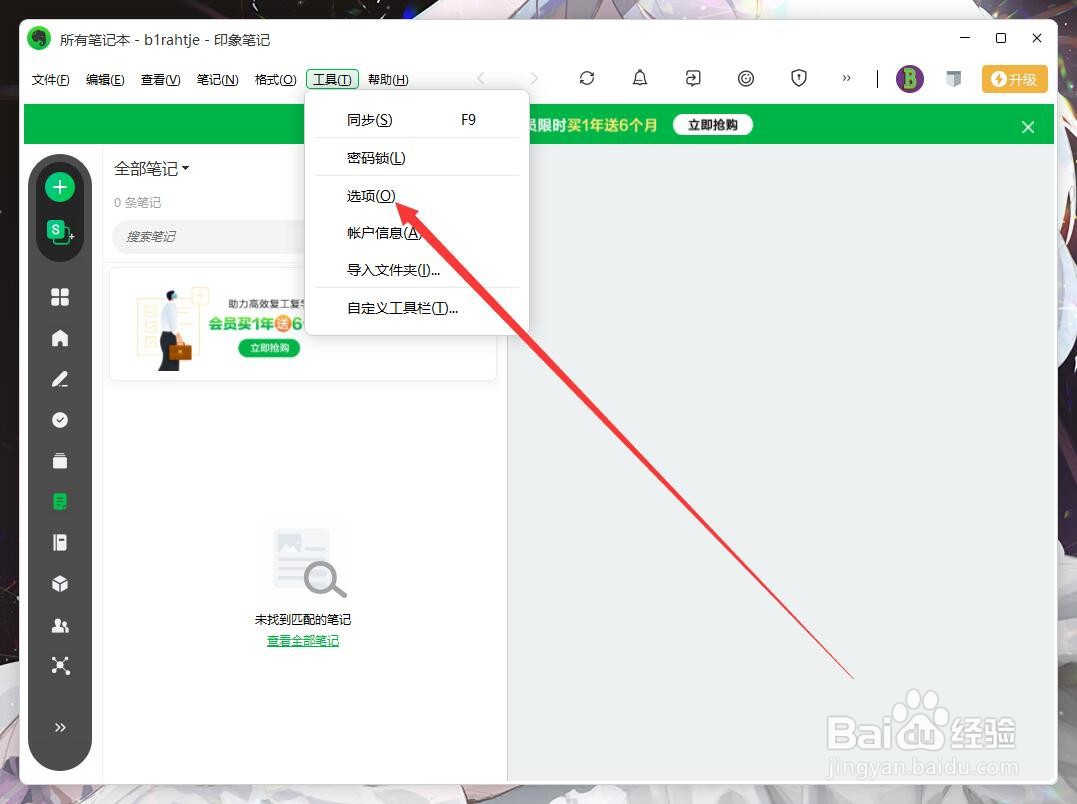Open the notebooks stack icon in sidebar
The height and width of the screenshot is (804, 1077).
coord(60,542)
